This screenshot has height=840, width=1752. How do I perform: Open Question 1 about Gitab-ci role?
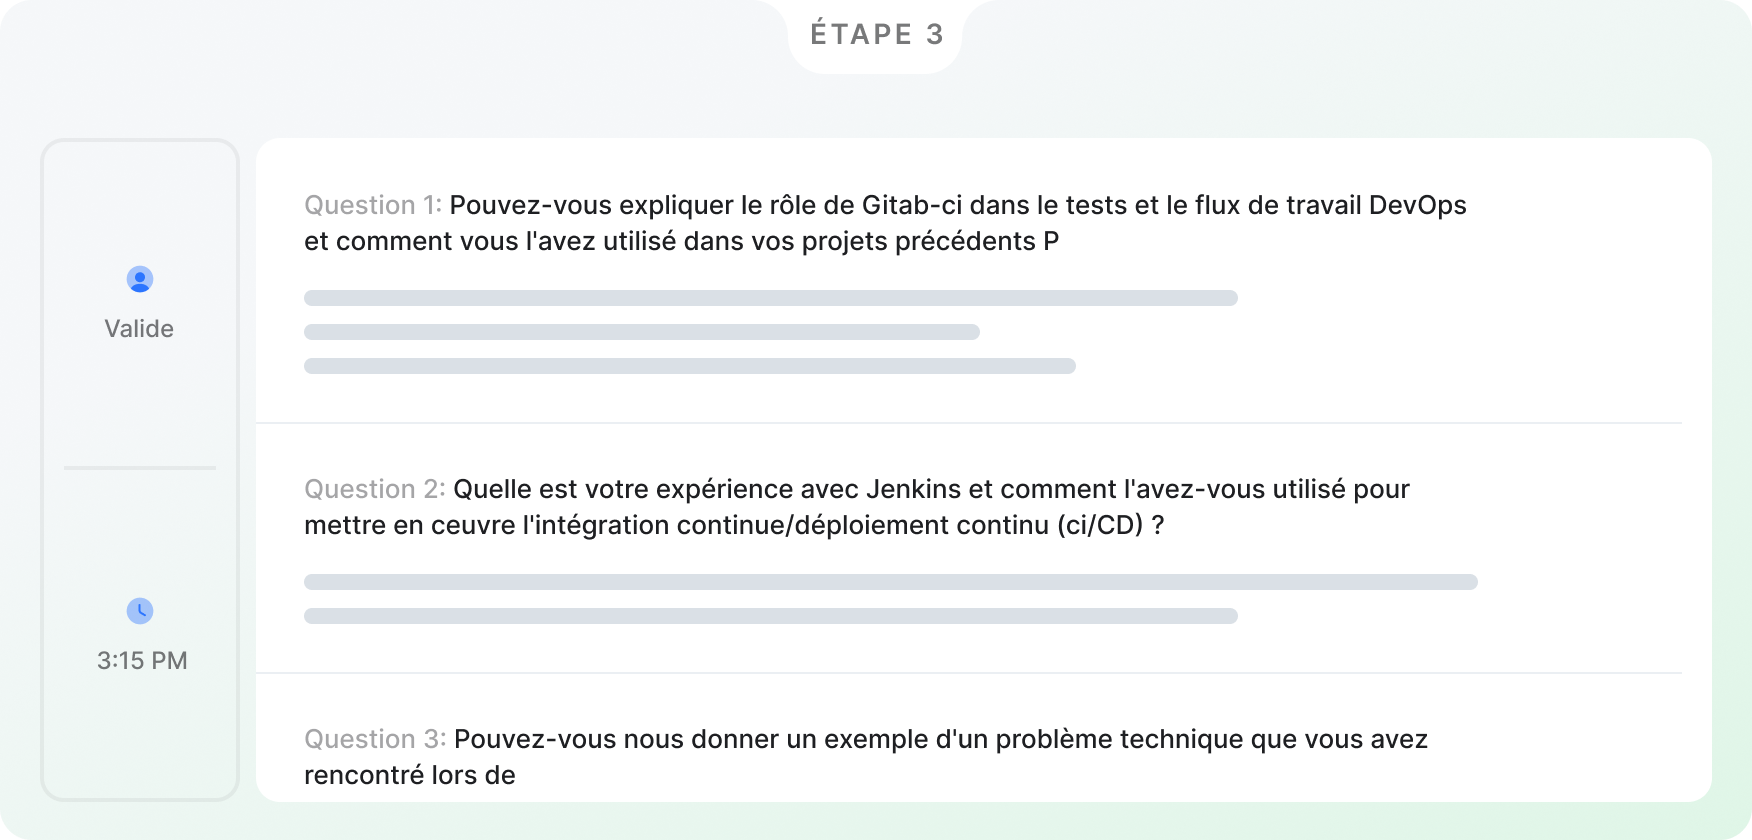(885, 223)
